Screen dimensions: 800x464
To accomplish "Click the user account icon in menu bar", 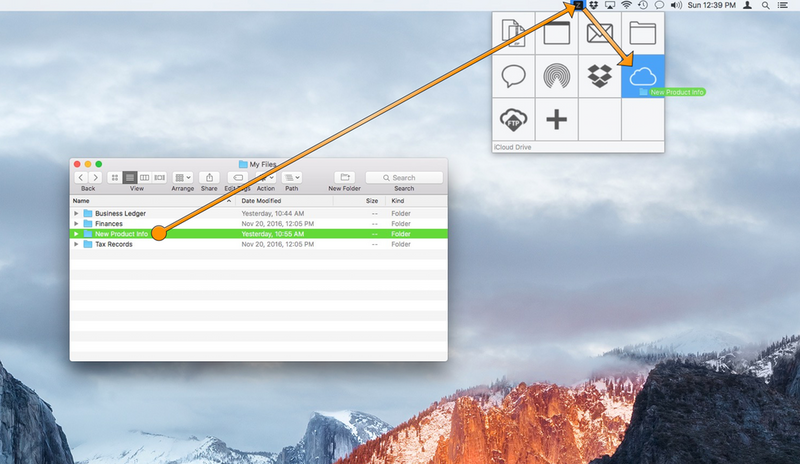I will coord(747,5).
